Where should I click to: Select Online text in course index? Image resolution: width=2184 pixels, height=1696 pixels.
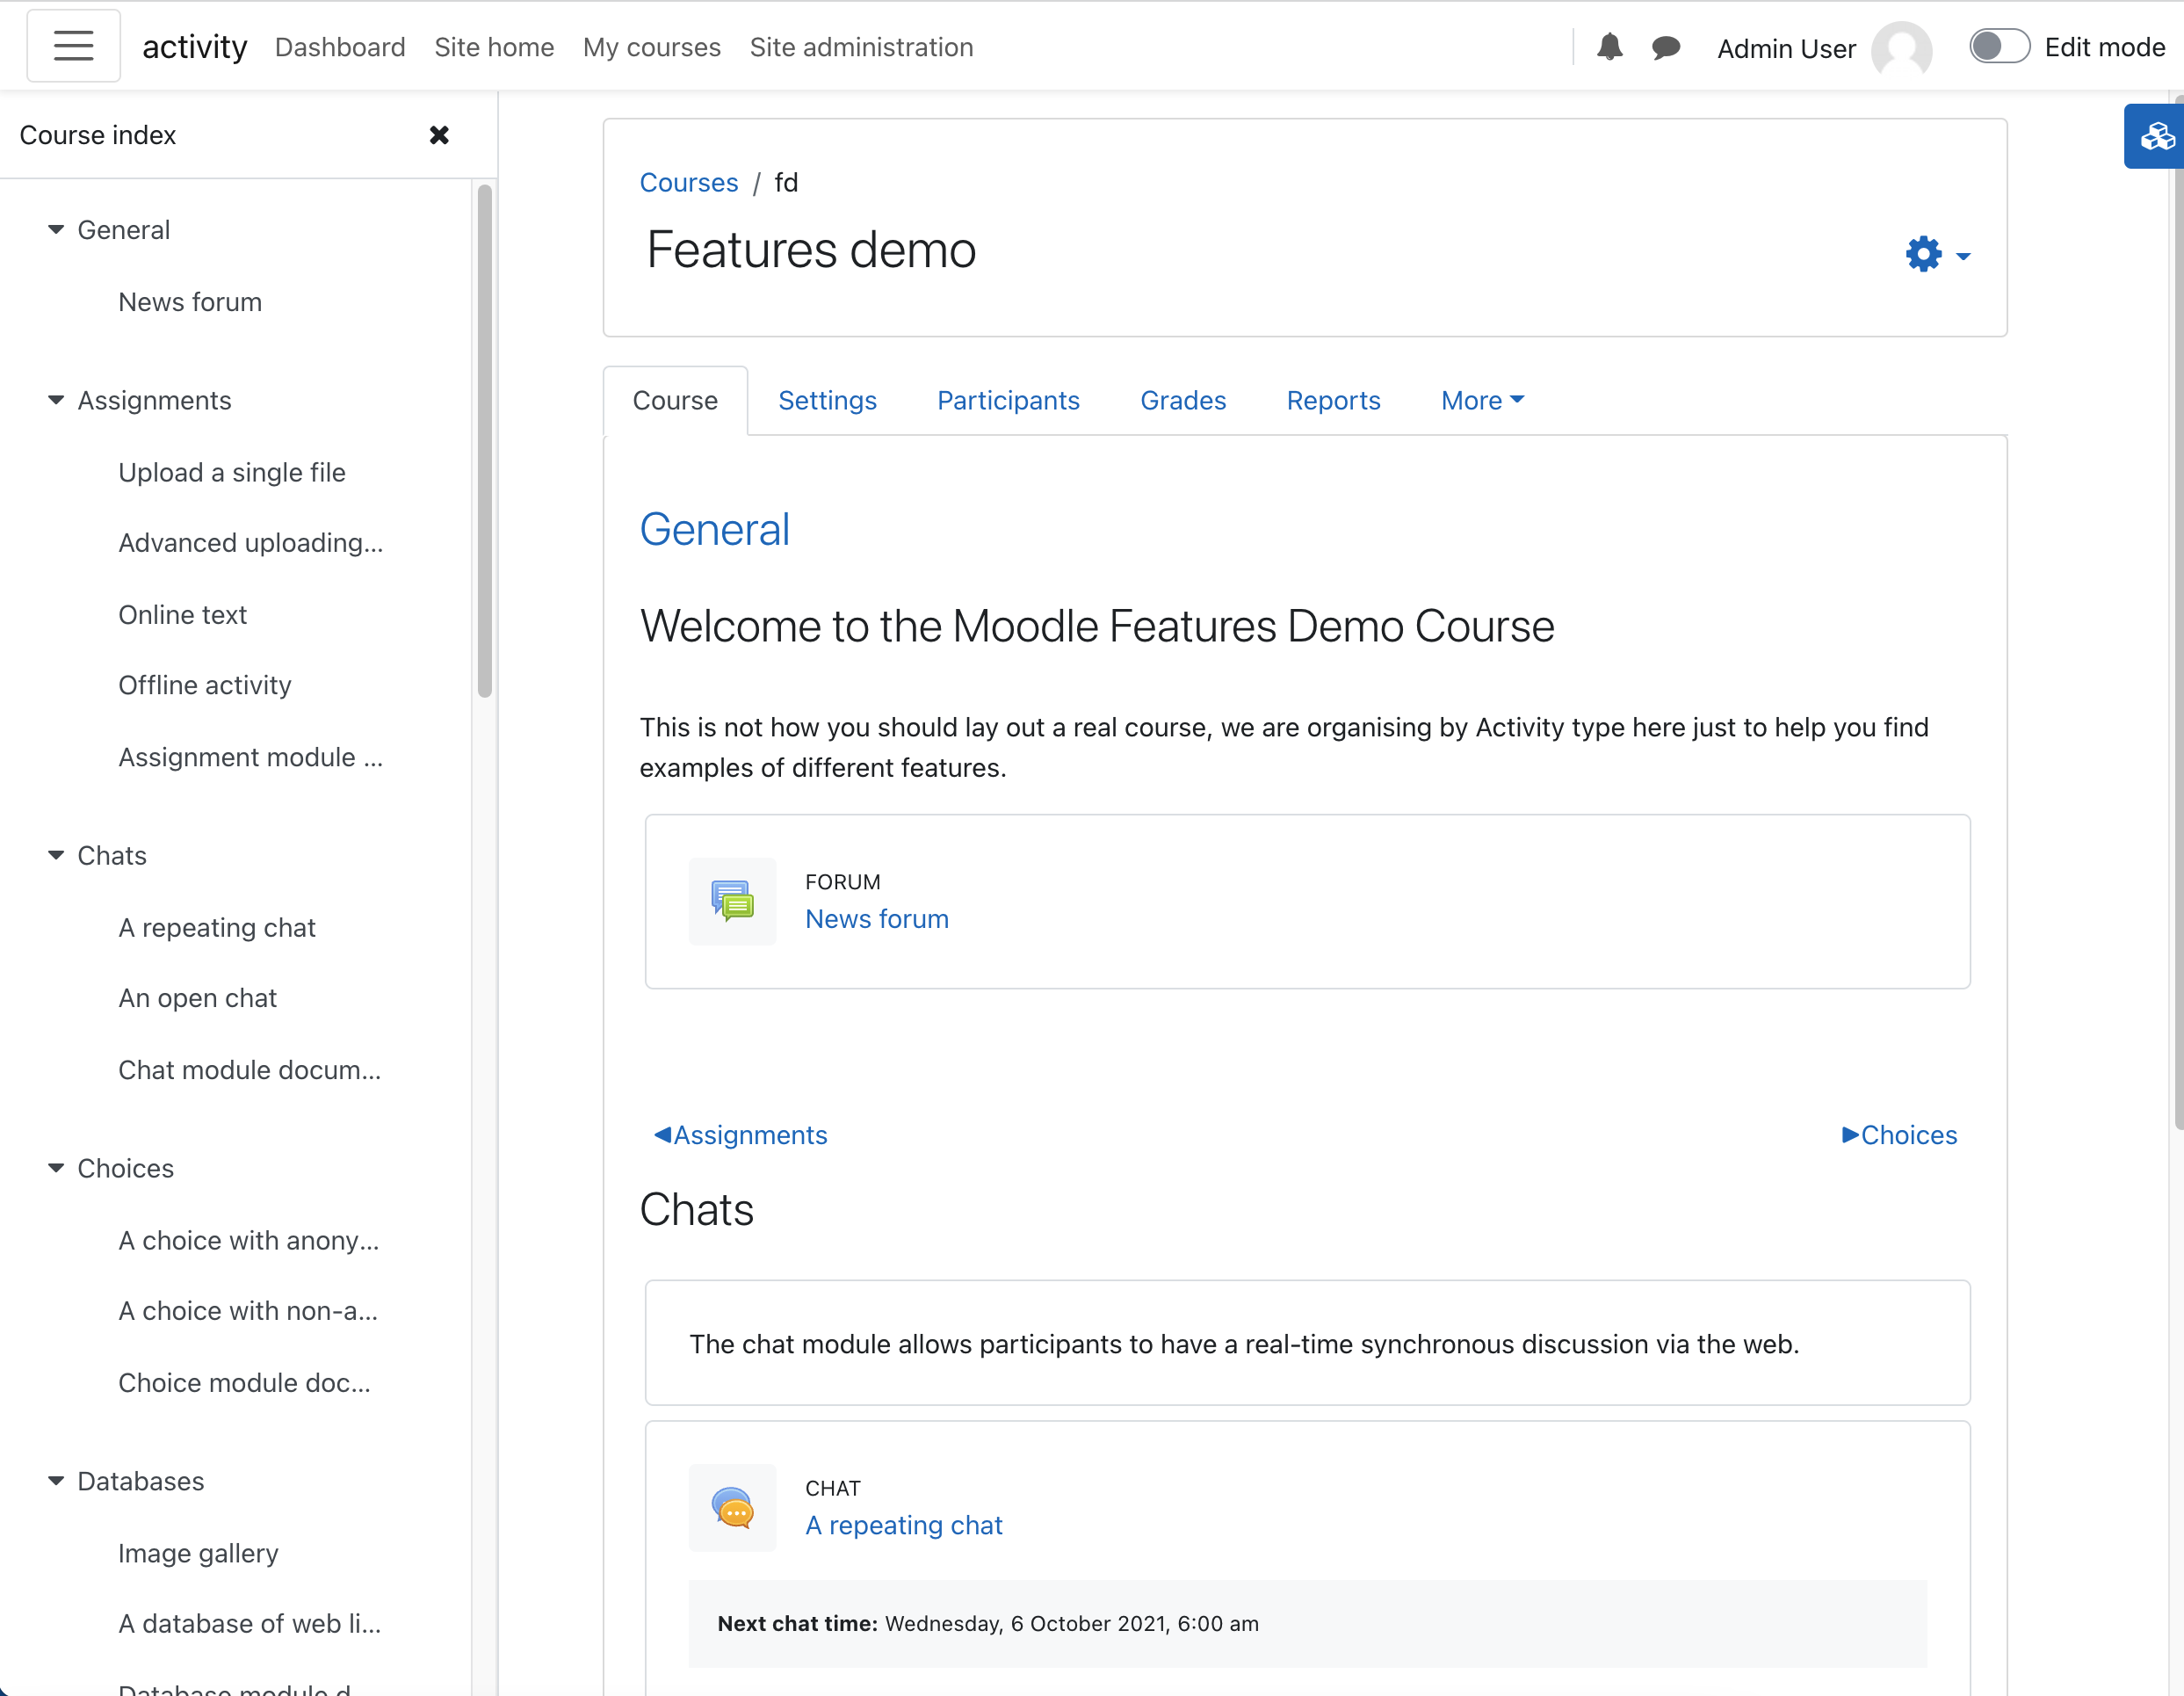pyautogui.click(x=182, y=614)
